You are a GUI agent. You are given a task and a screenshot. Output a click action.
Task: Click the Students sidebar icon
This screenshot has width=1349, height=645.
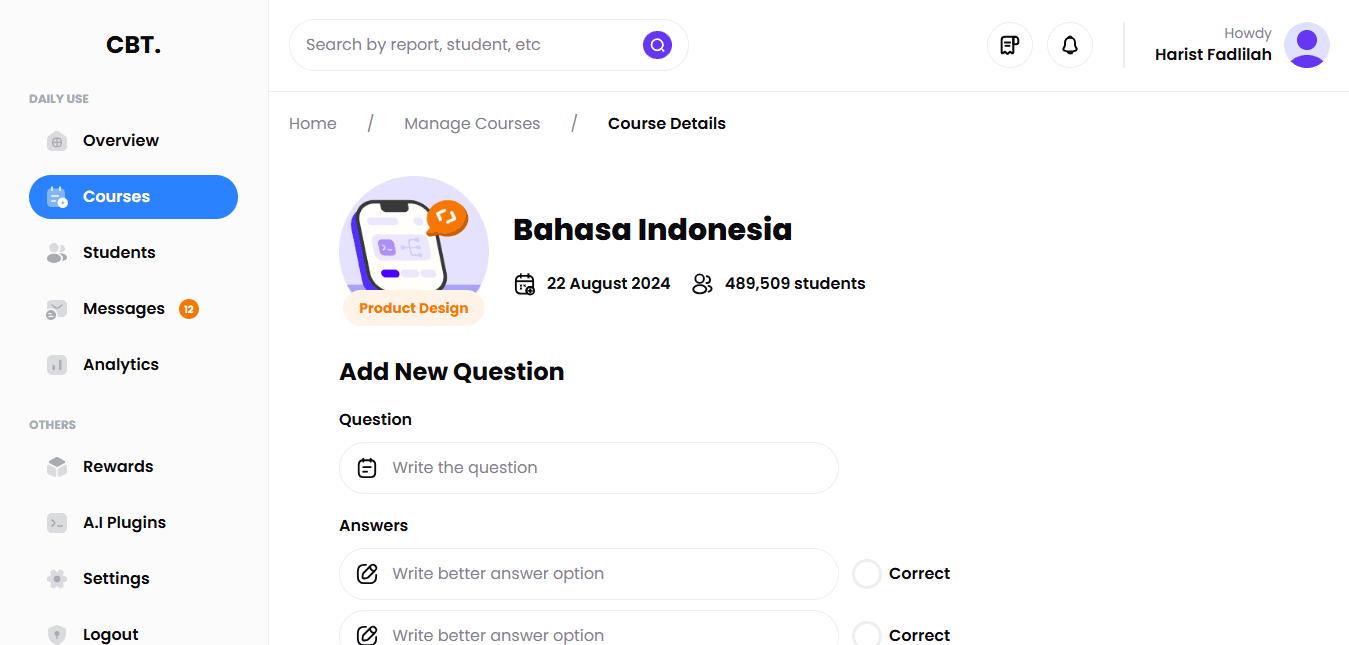(x=57, y=253)
